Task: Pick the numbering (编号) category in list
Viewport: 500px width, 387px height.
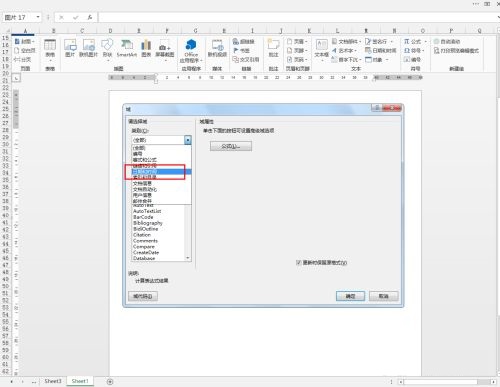Action: pos(162,154)
